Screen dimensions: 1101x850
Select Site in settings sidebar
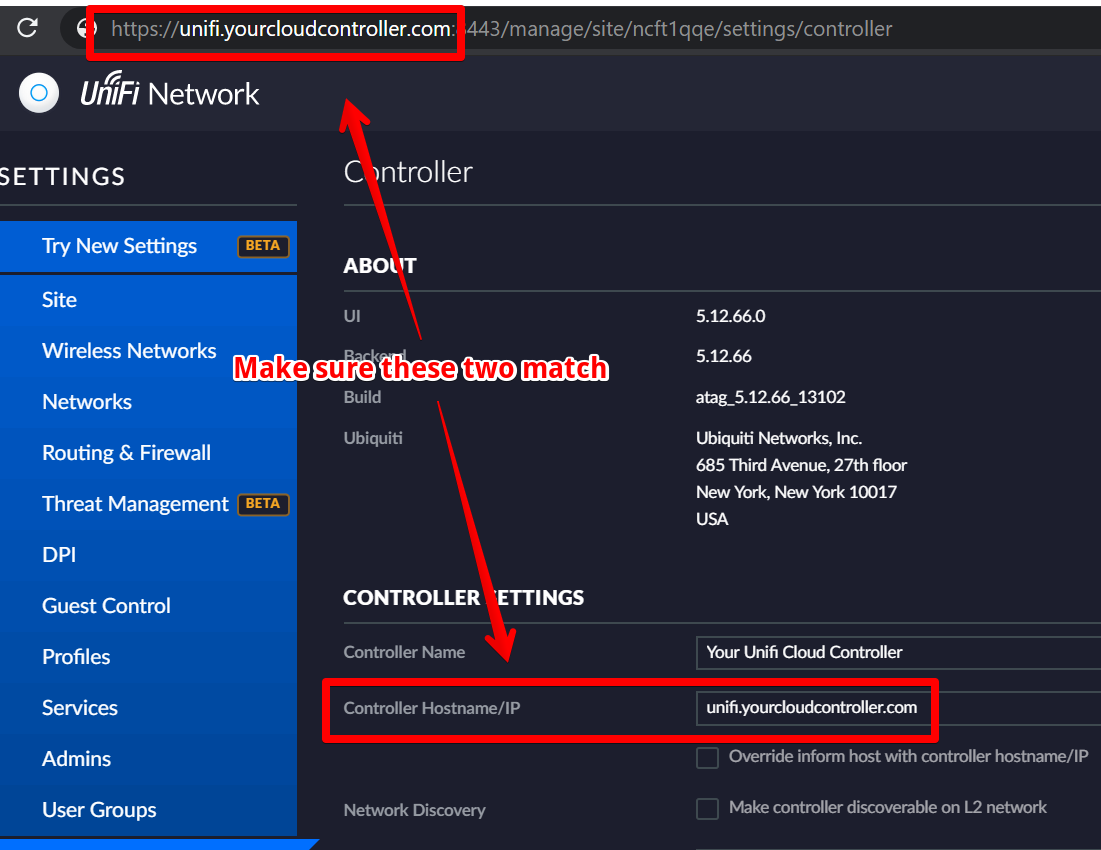(59, 300)
